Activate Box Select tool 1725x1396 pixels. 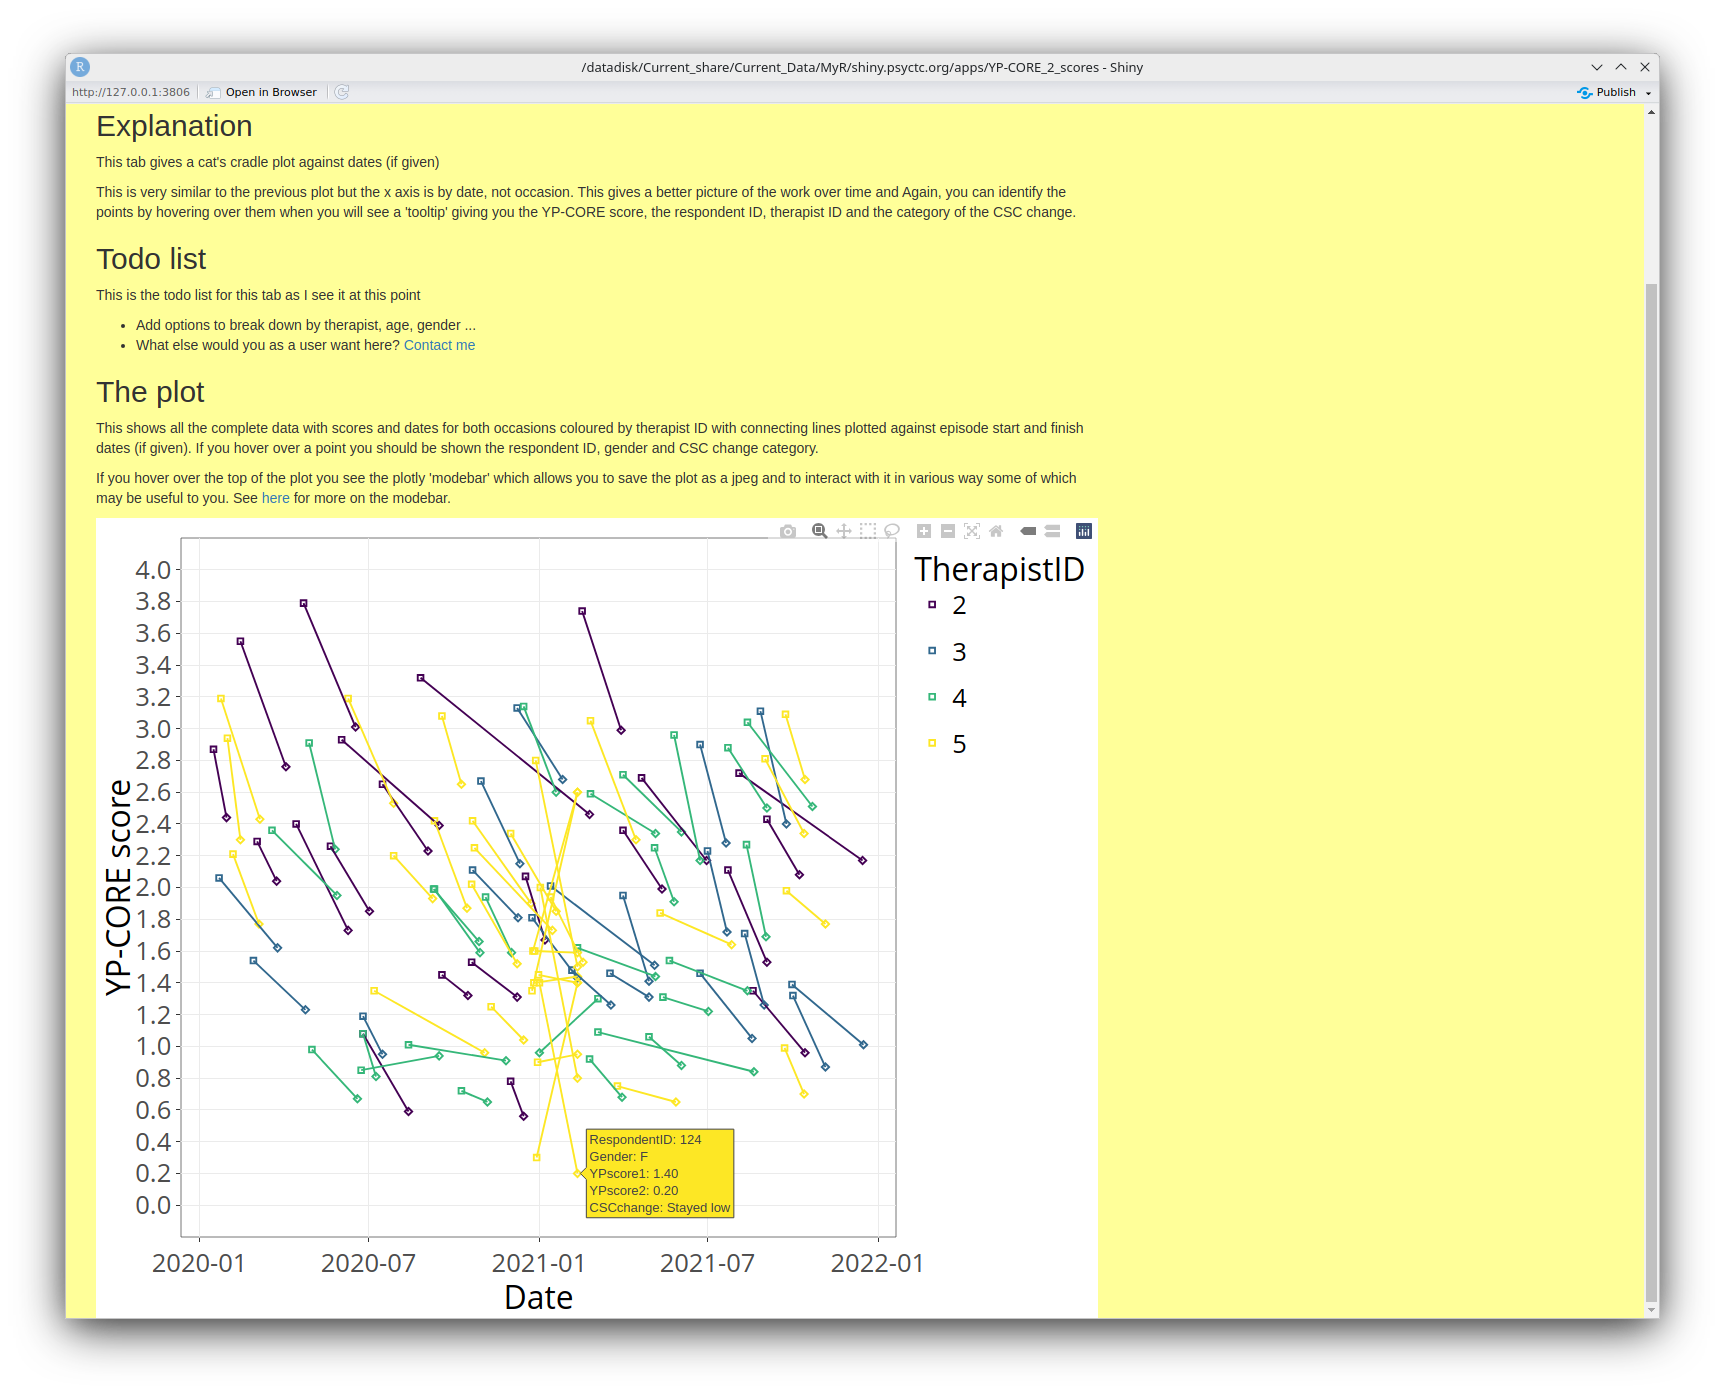click(868, 531)
